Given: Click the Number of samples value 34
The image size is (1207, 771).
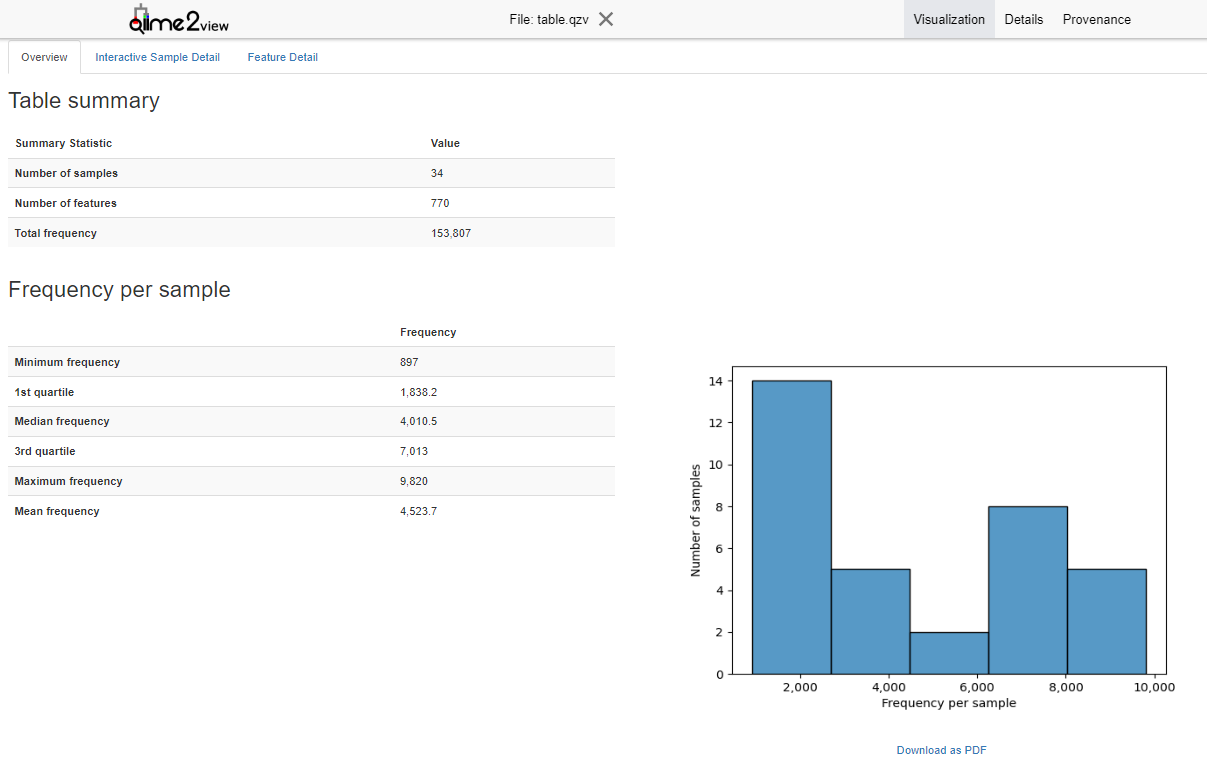Looking at the screenshot, I should click(x=437, y=173).
